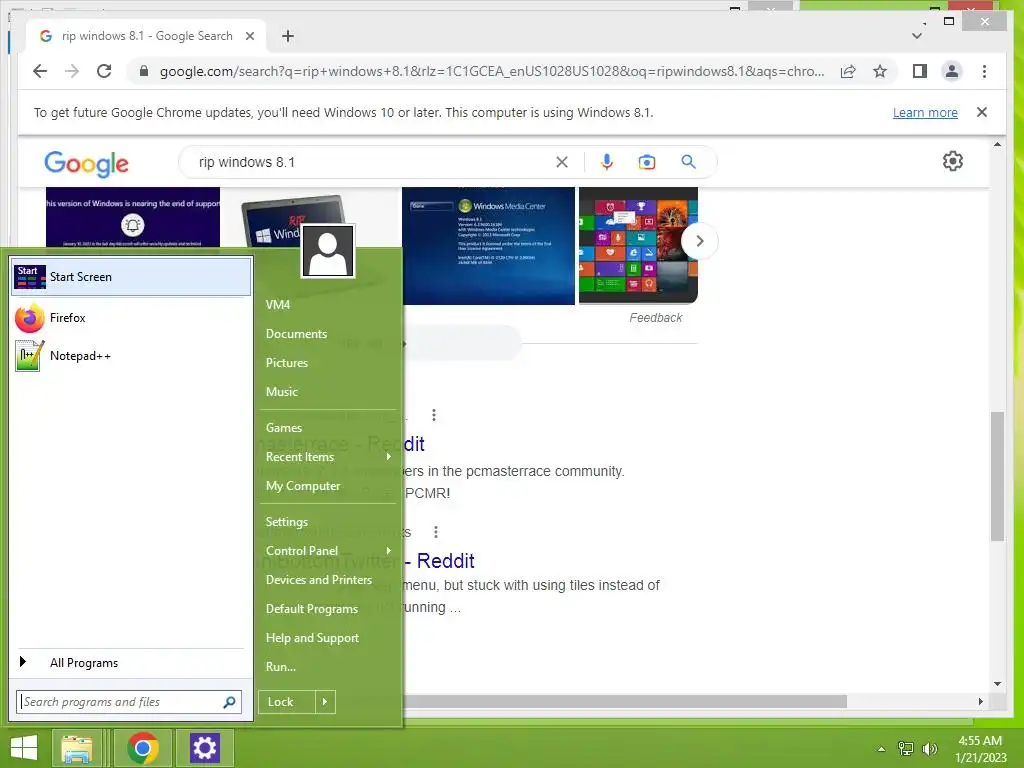
Task: Open the tab search dropdown arrow
Action: 917,36
